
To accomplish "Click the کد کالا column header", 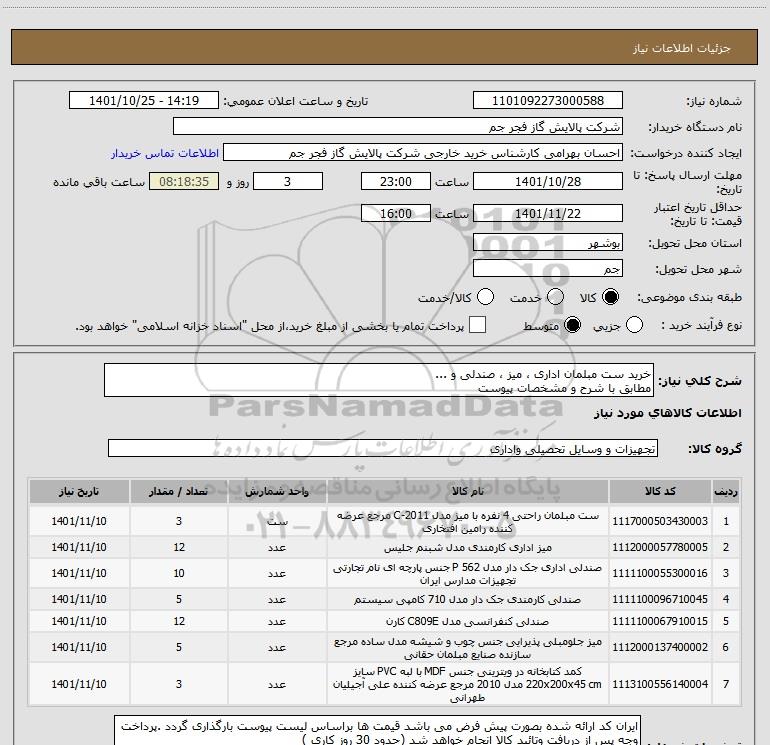I will pos(660,492).
